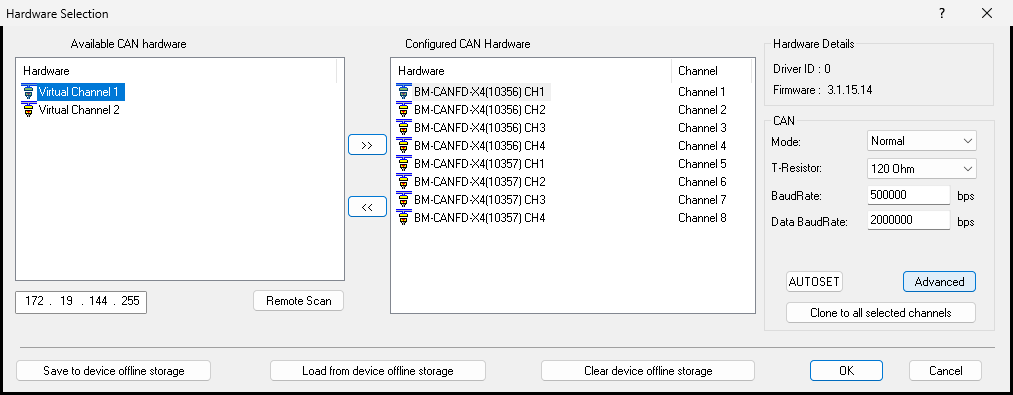1013x395 pixels.
Task: Click the BM-CANFD-X4(10357) CH4 device icon
Action: point(404,219)
